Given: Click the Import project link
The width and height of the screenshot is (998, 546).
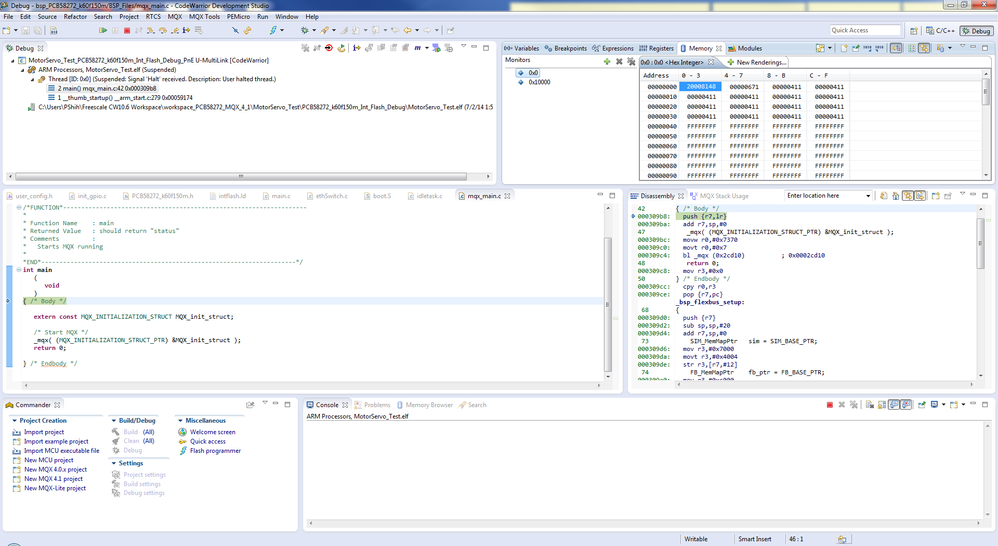Looking at the screenshot, I should pos(43,432).
